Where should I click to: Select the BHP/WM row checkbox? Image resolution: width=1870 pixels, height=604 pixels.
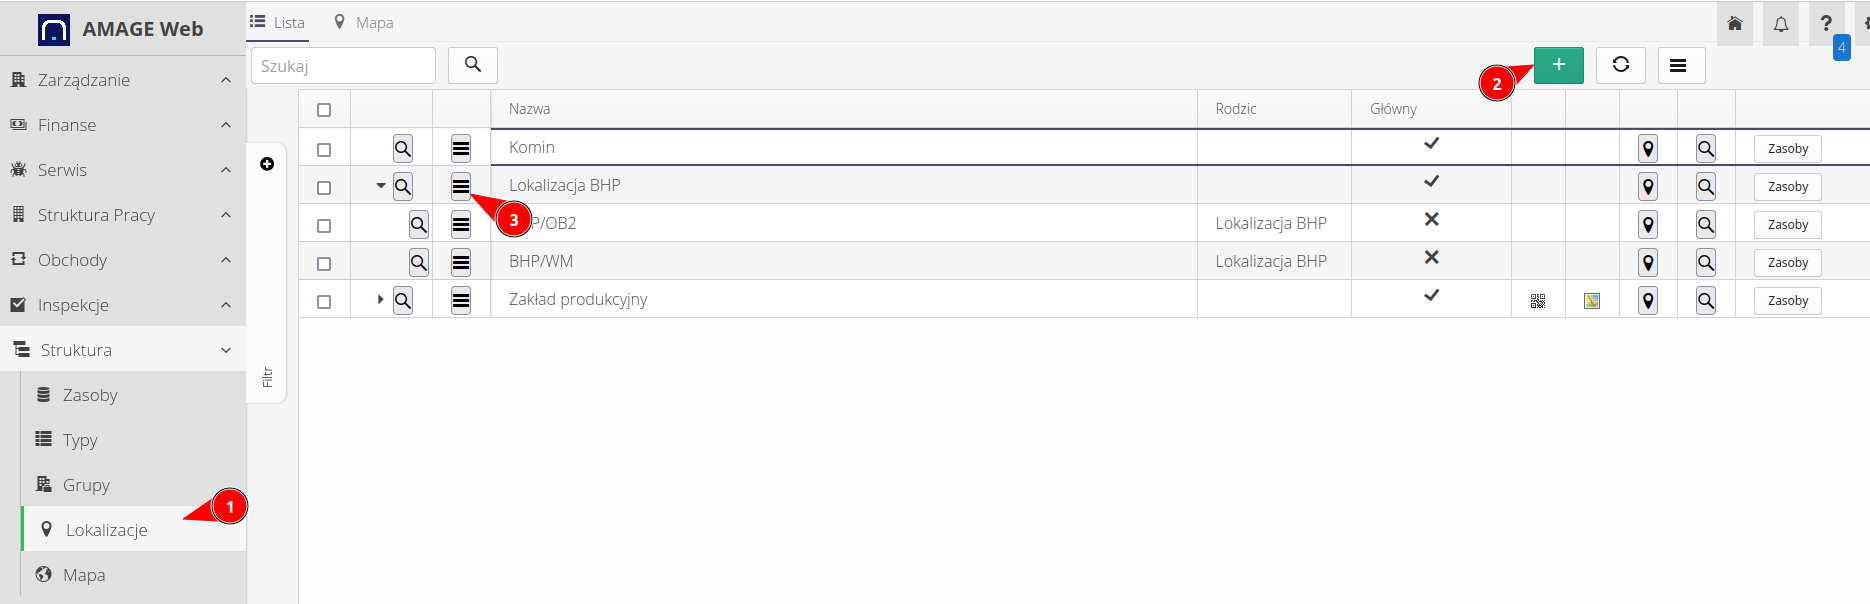pyautogui.click(x=324, y=264)
